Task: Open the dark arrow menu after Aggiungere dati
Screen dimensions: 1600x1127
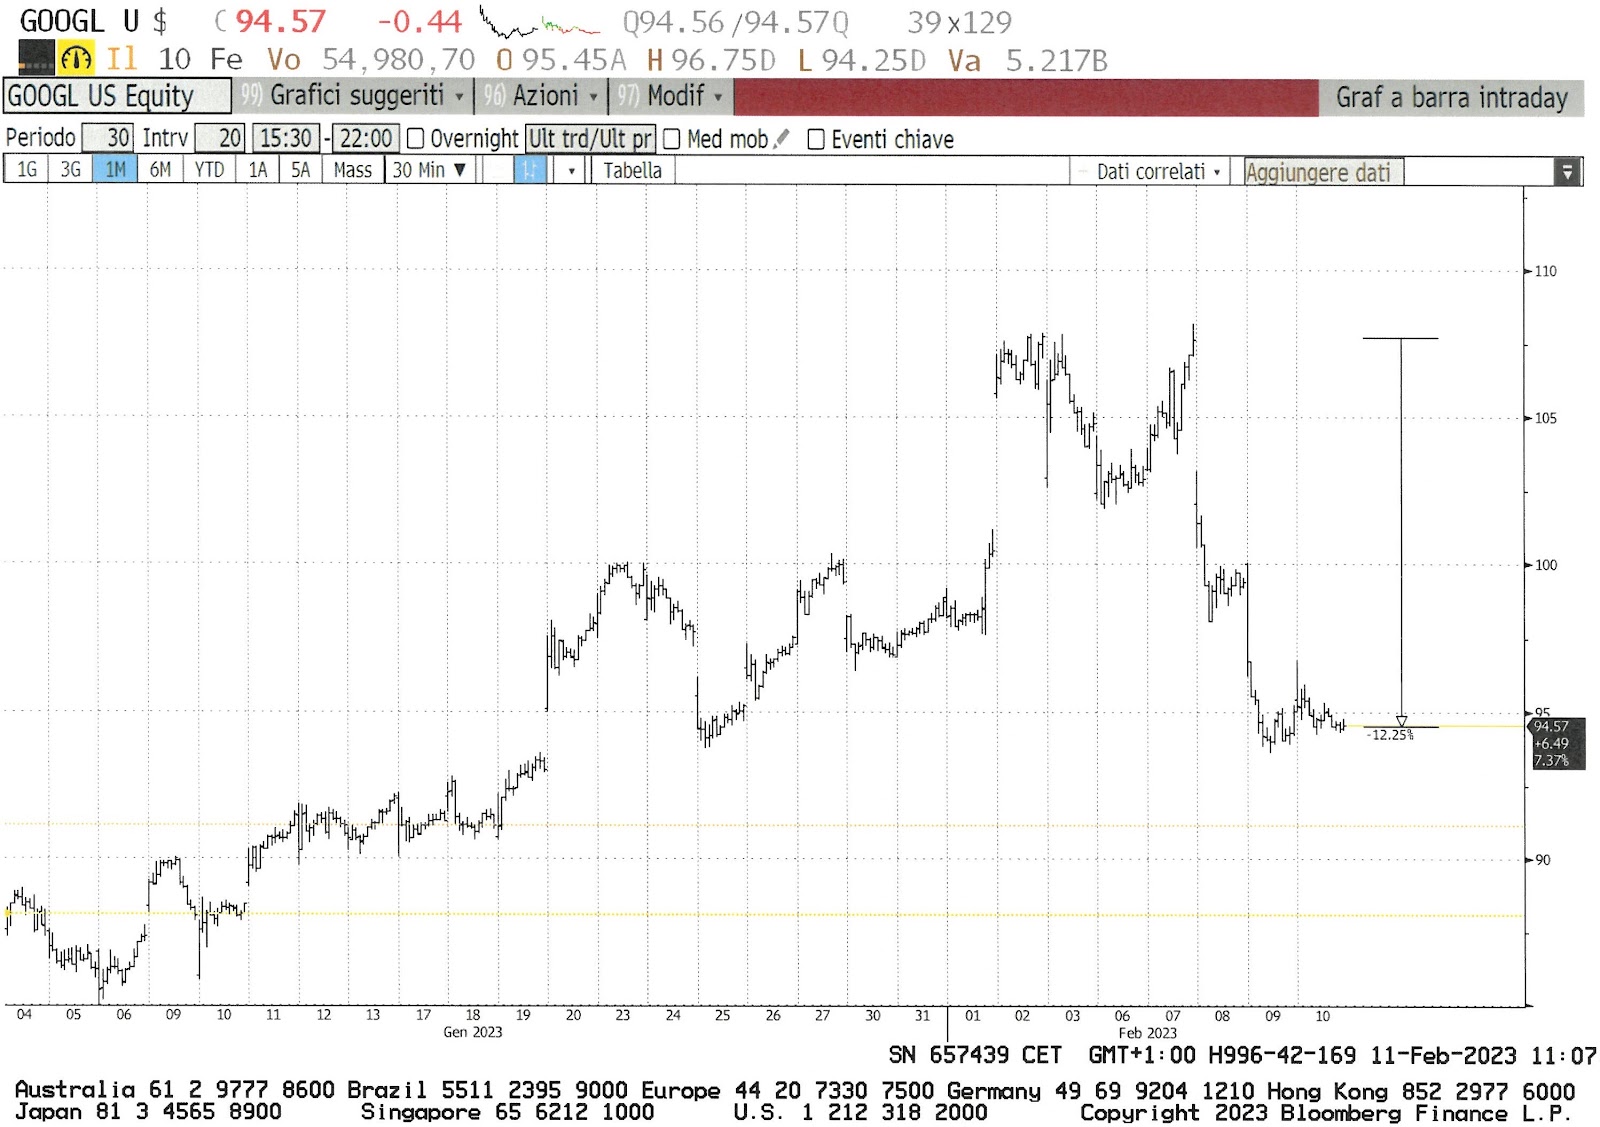Action: pos(1567,172)
